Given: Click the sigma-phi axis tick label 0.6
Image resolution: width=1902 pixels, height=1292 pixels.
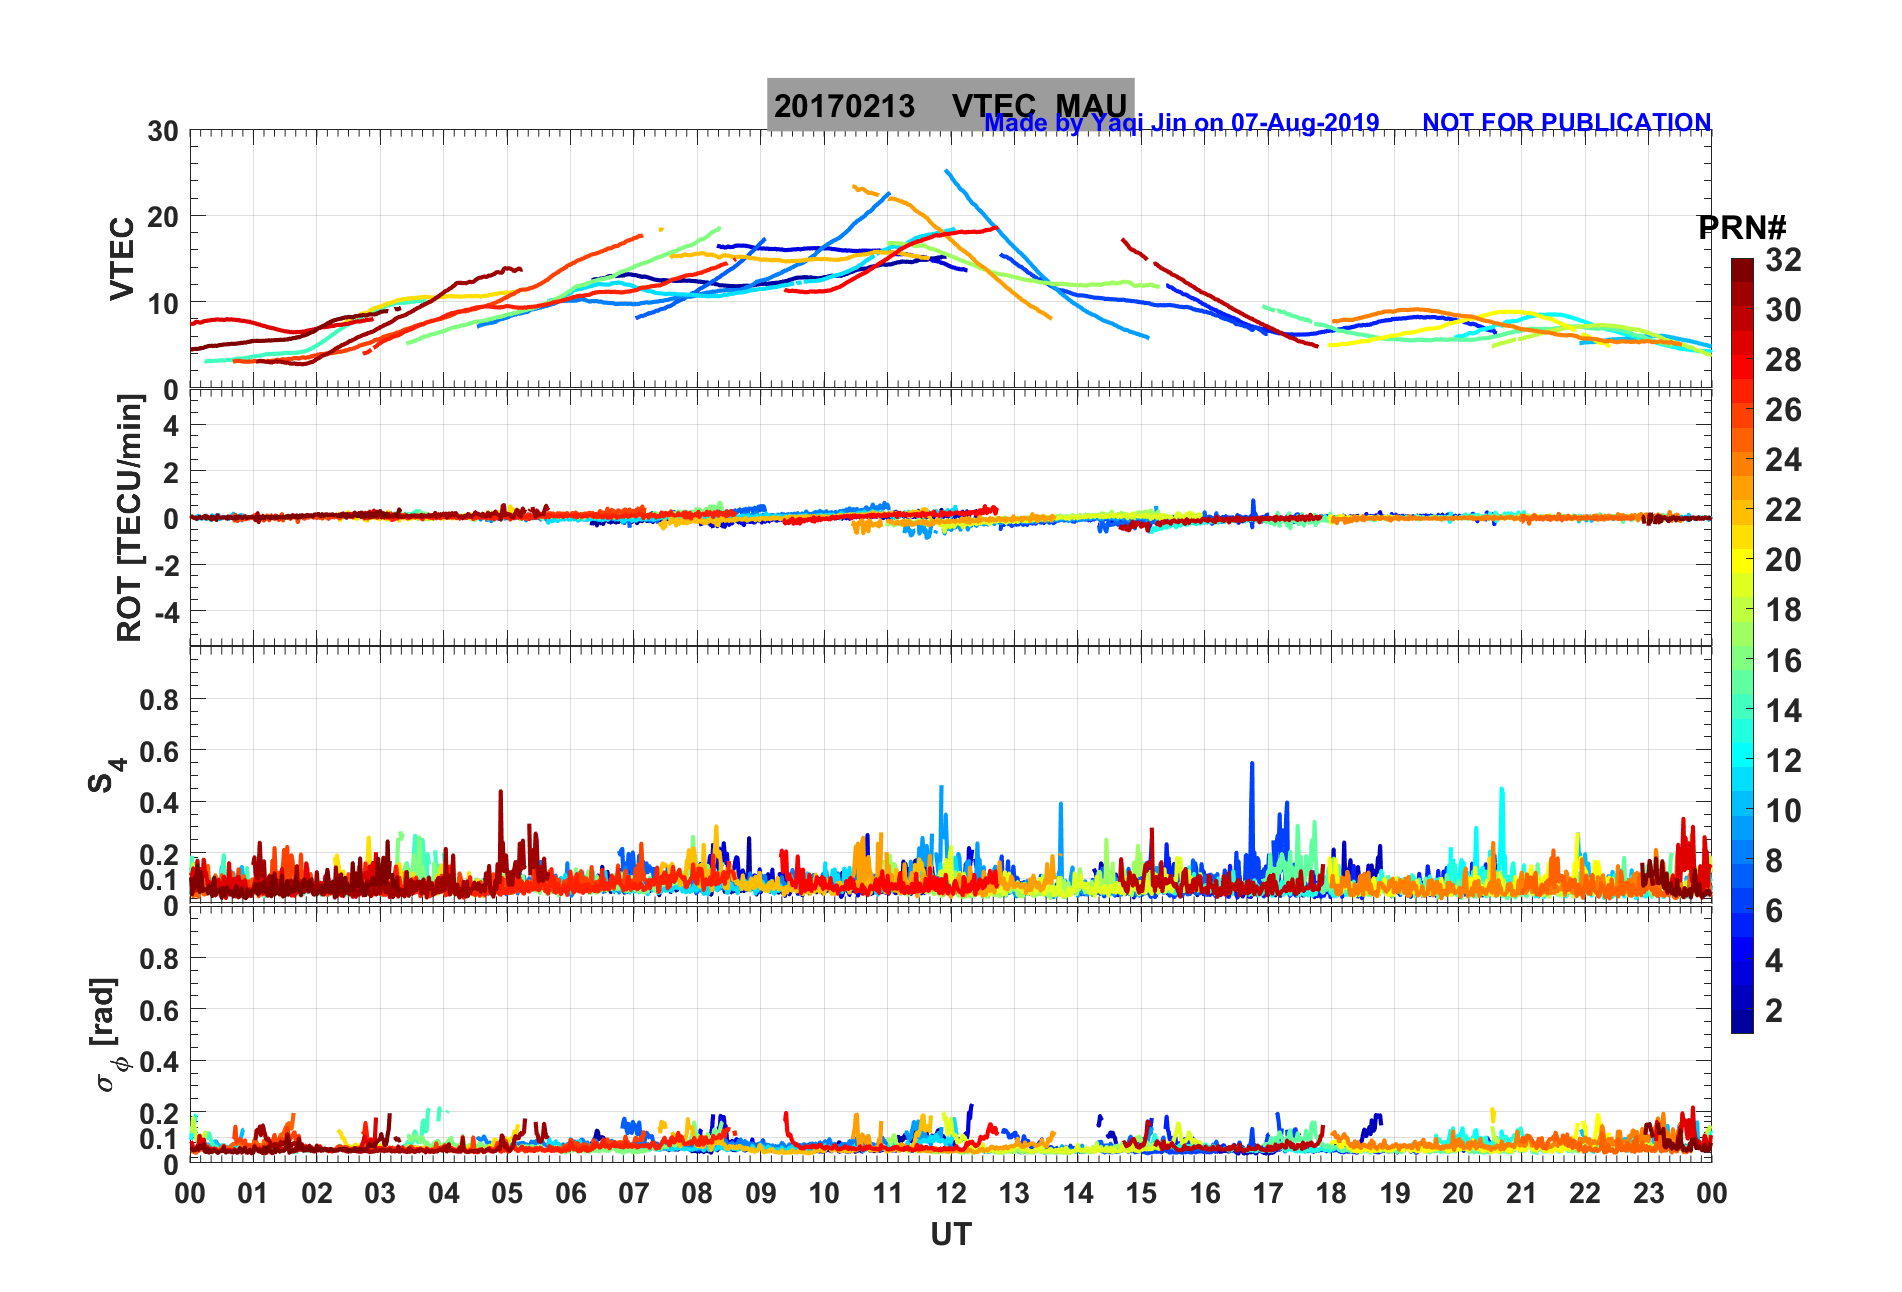Looking at the screenshot, I should pyautogui.click(x=159, y=1010).
